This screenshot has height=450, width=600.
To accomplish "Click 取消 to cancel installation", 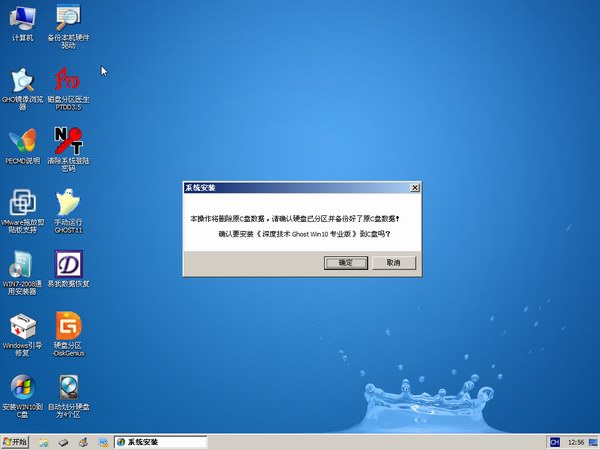I will (393, 262).
